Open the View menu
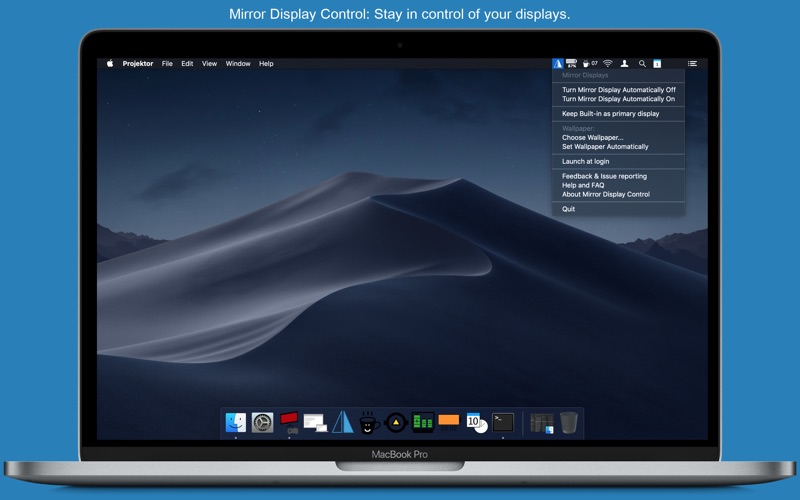The width and height of the screenshot is (800, 500). [209, 64]
